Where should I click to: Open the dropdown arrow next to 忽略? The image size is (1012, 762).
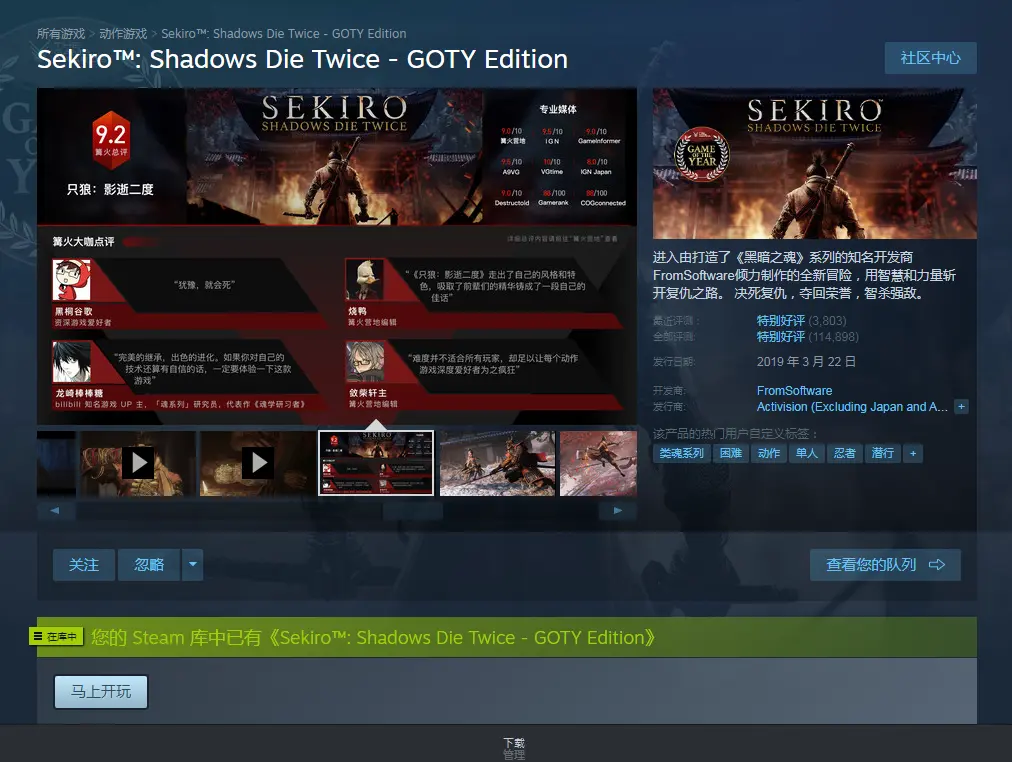coord(192,565)
